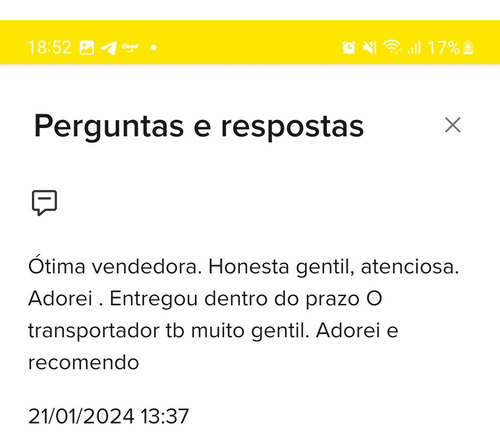Tap the gallery image notification icon
Viewport: 500px width, 444px height.
click(87, 47)
